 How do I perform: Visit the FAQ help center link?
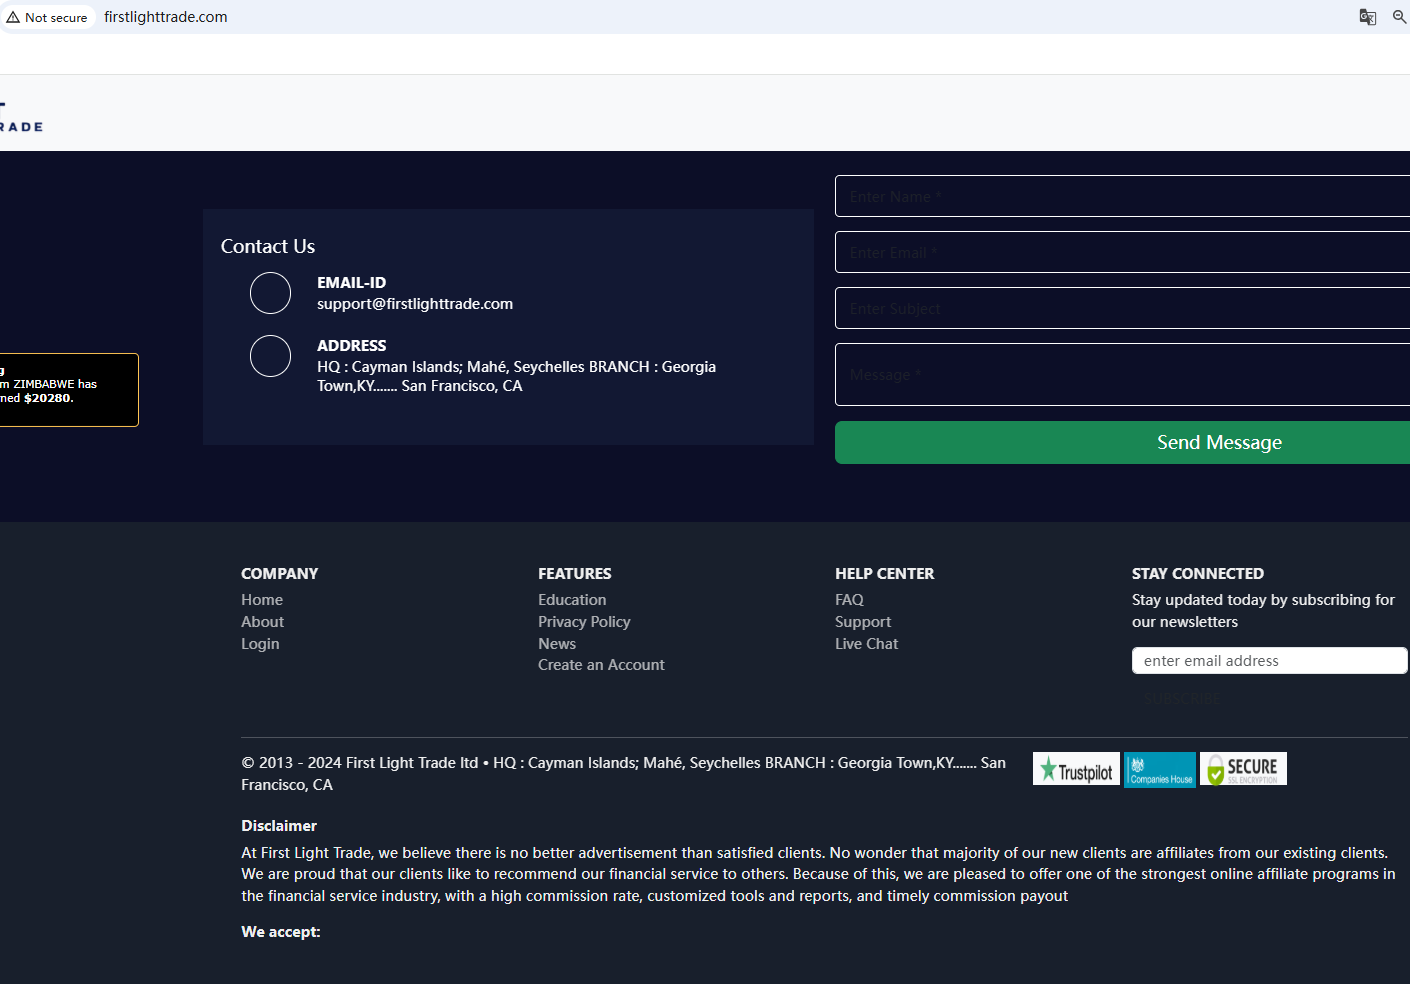[x=849, y=600]
